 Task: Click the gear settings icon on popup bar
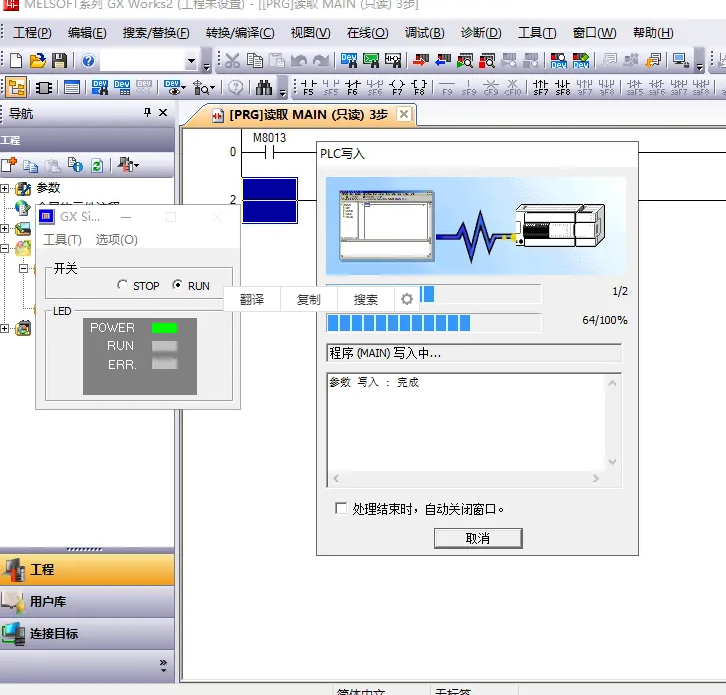(407, 299)
